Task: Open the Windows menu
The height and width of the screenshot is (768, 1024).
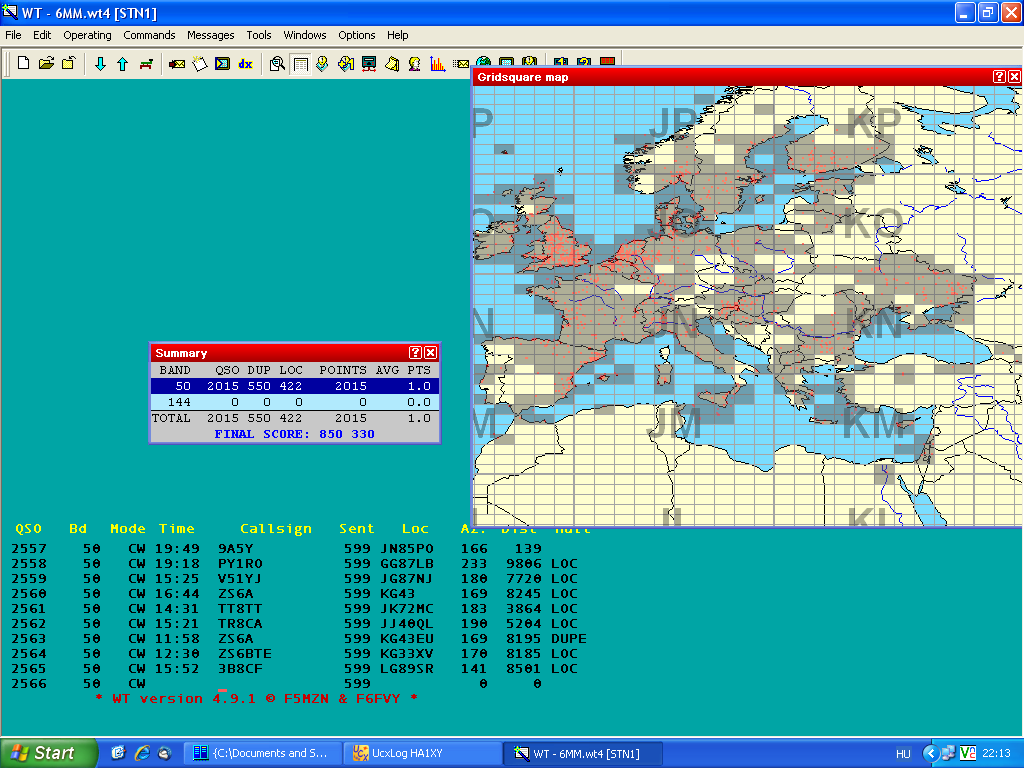Action: click(x=304, y=35)
